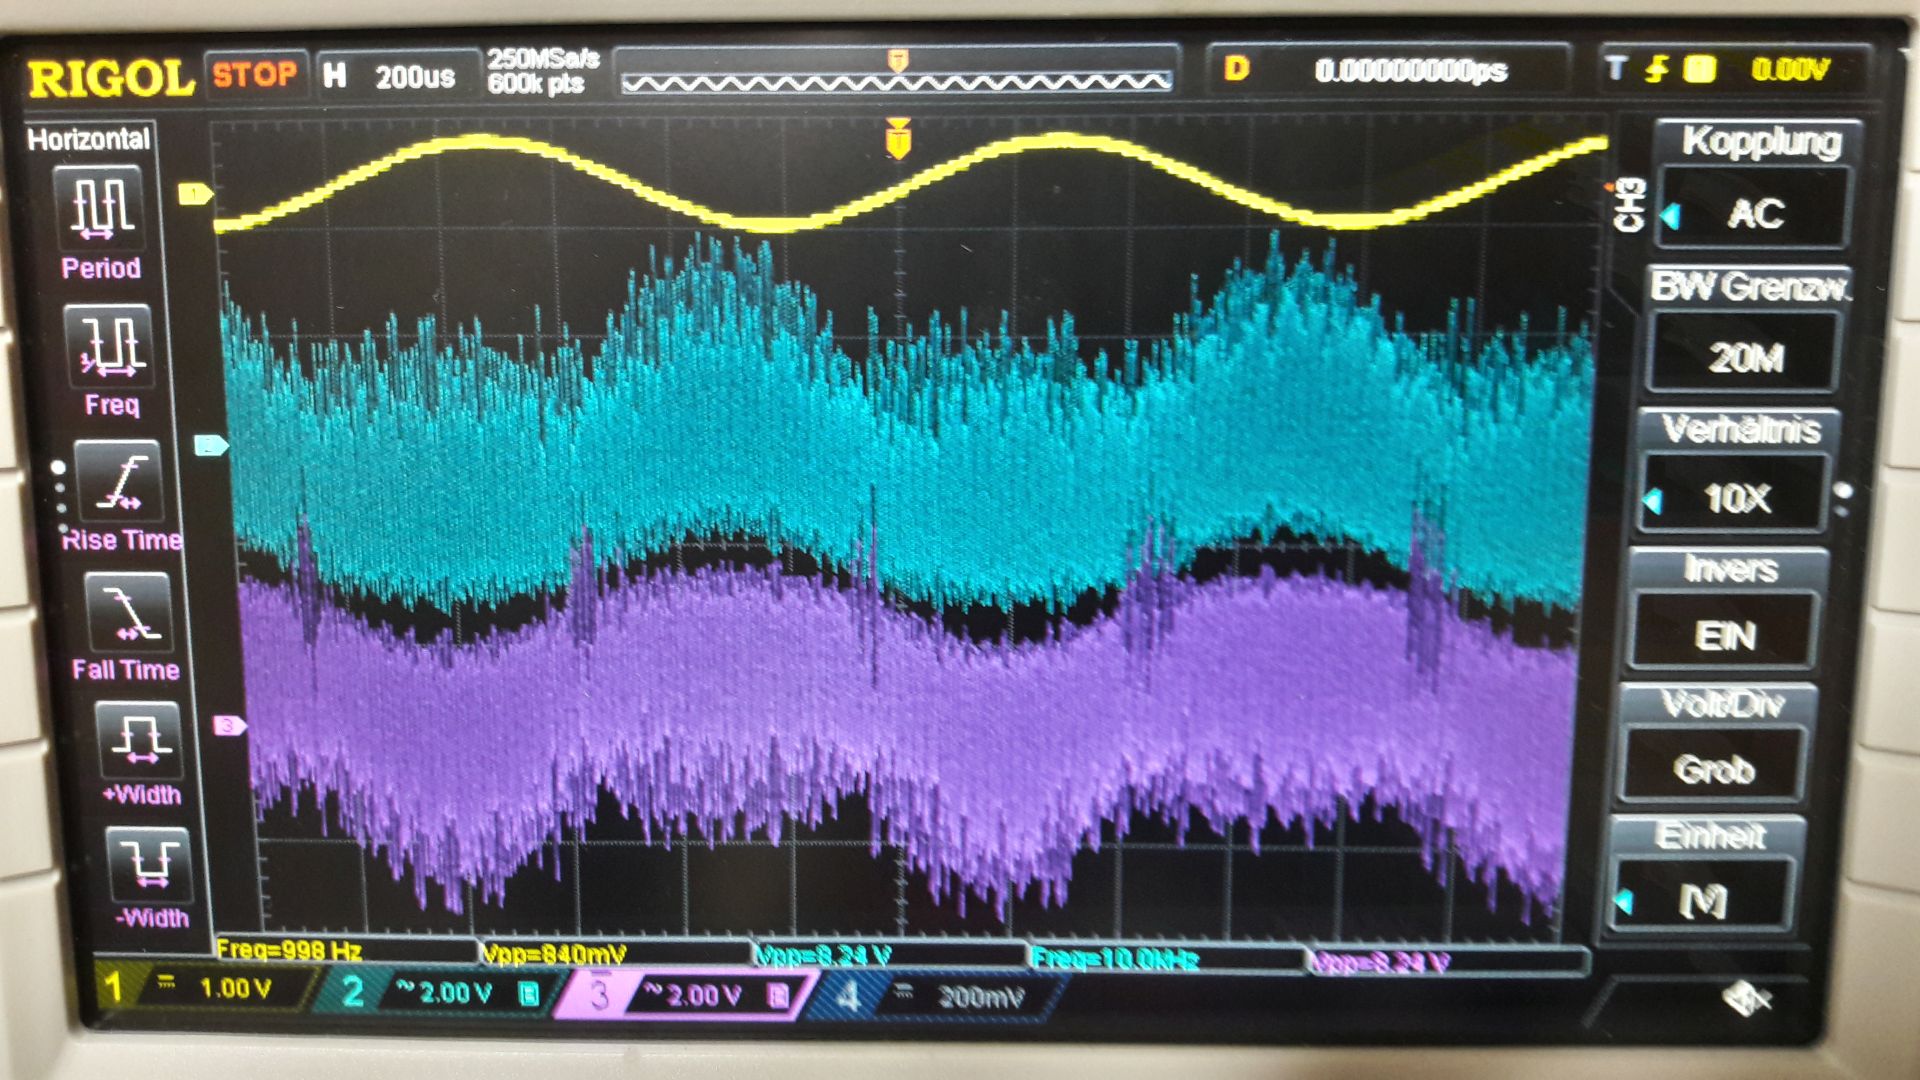Click the trigger level 0.00V readout
The height and width of the screenshot is (1080, 1920).
point(1790,69)
